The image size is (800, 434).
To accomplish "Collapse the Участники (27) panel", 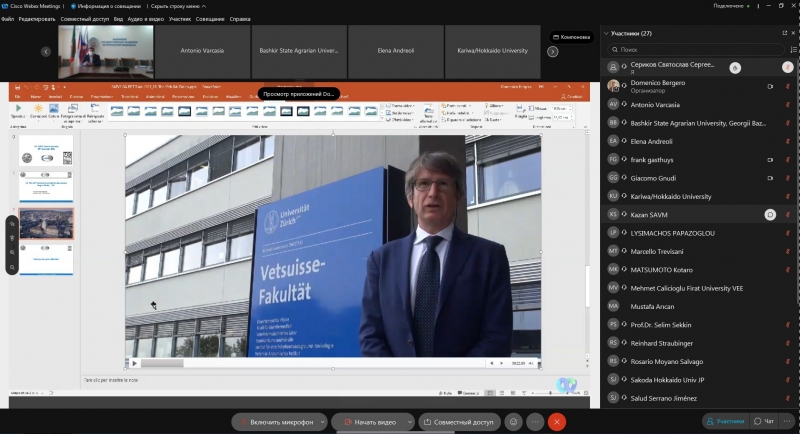I will pos(606,34).
